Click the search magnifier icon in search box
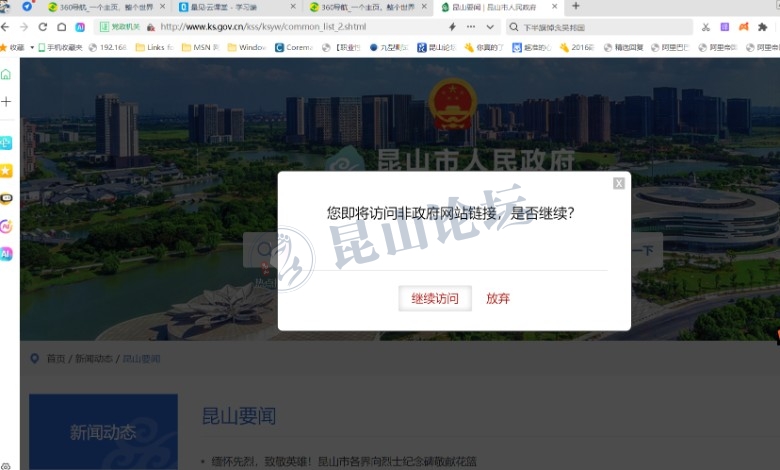This screenshot has height=470, width=780. click(x=514, y=27)
